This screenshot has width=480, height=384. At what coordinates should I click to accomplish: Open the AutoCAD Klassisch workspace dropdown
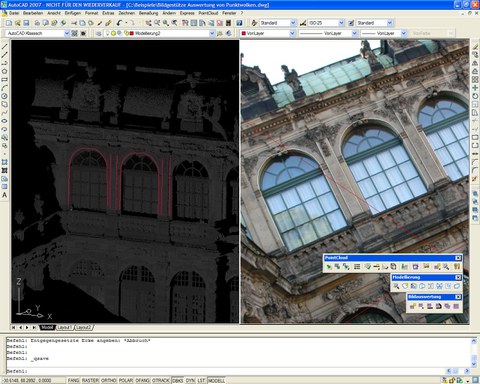pos(66,33)
